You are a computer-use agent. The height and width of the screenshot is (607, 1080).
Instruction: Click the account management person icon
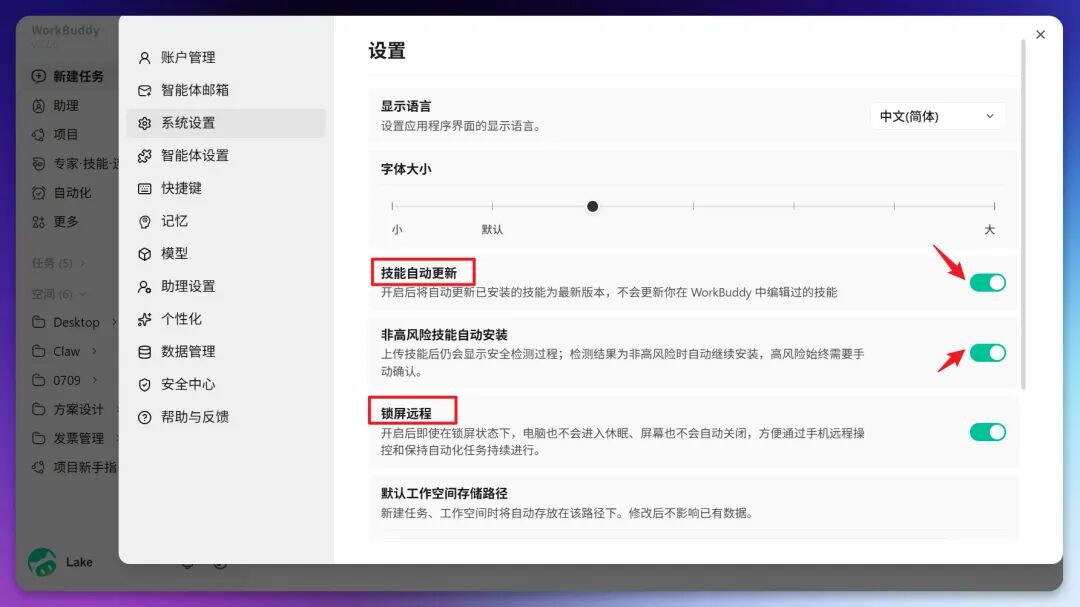[144, 58]
